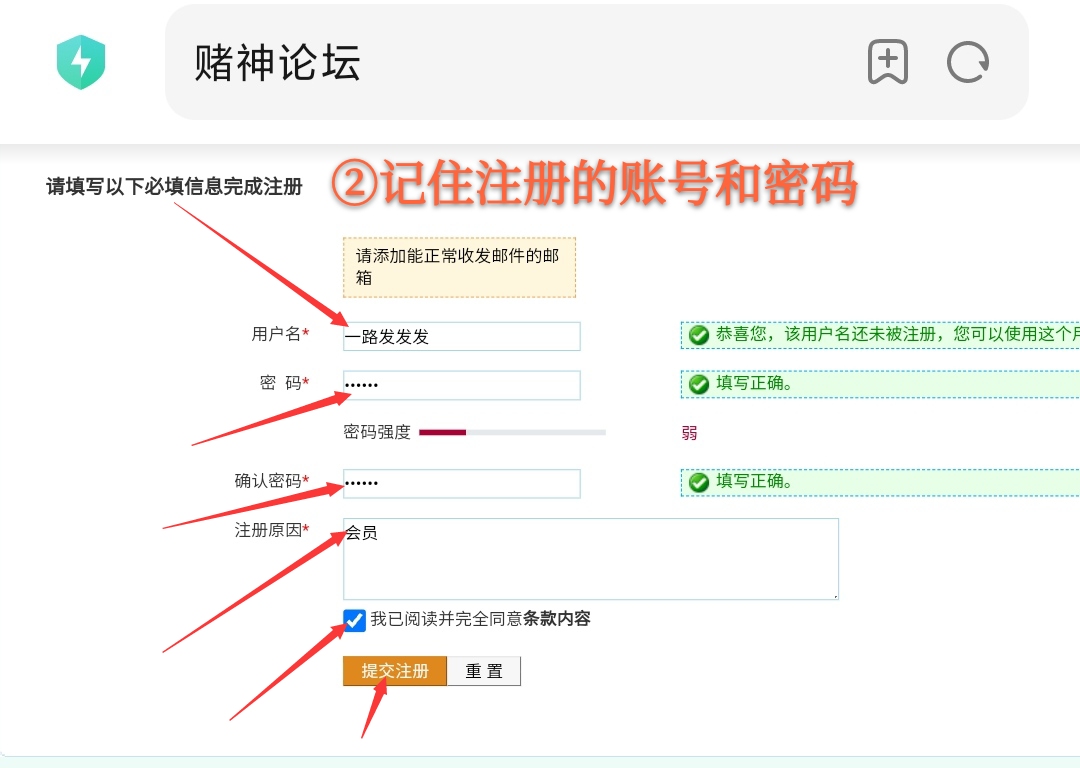Image resolution: width=1080 pixels, height=768 pixels.
Task: Click the 用户名 field label
Action: point(277,335)
